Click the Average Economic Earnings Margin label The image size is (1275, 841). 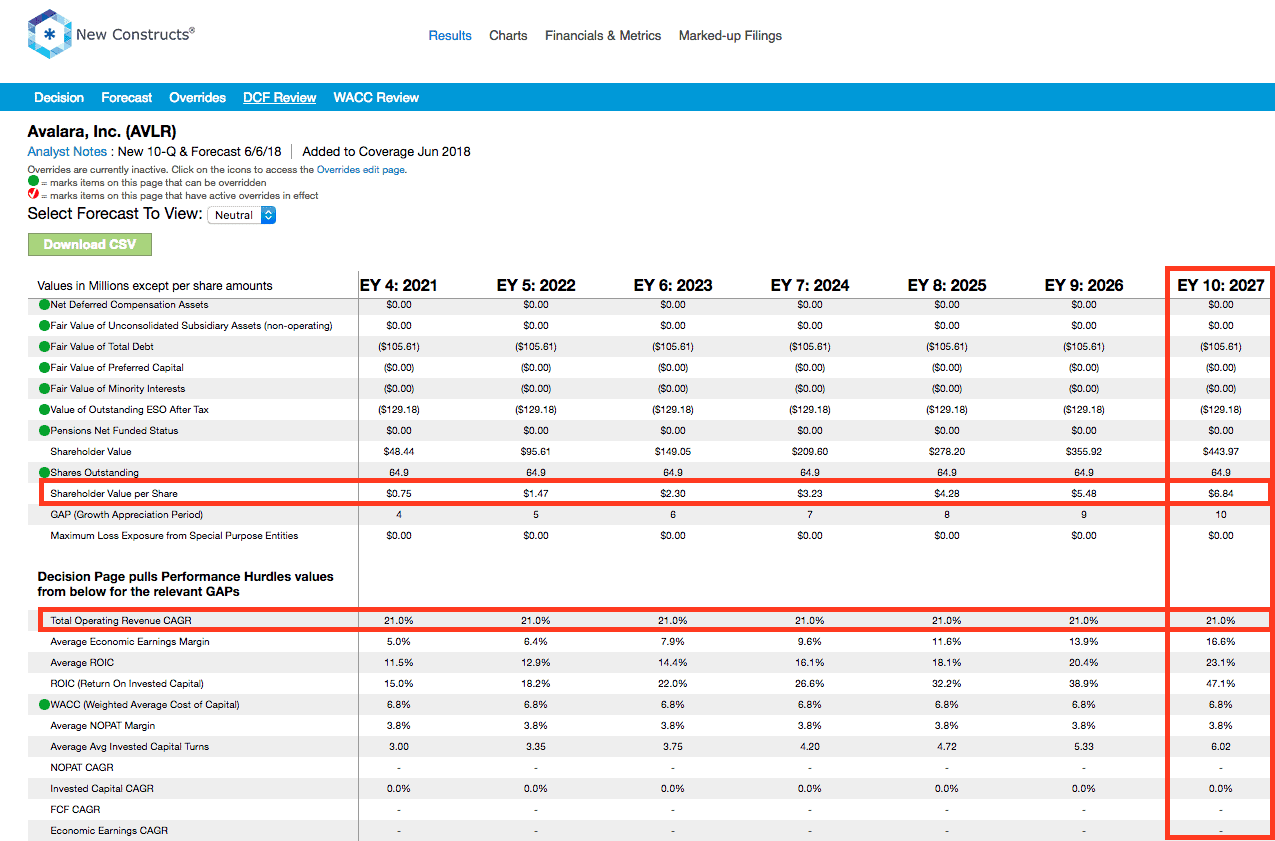130,641
